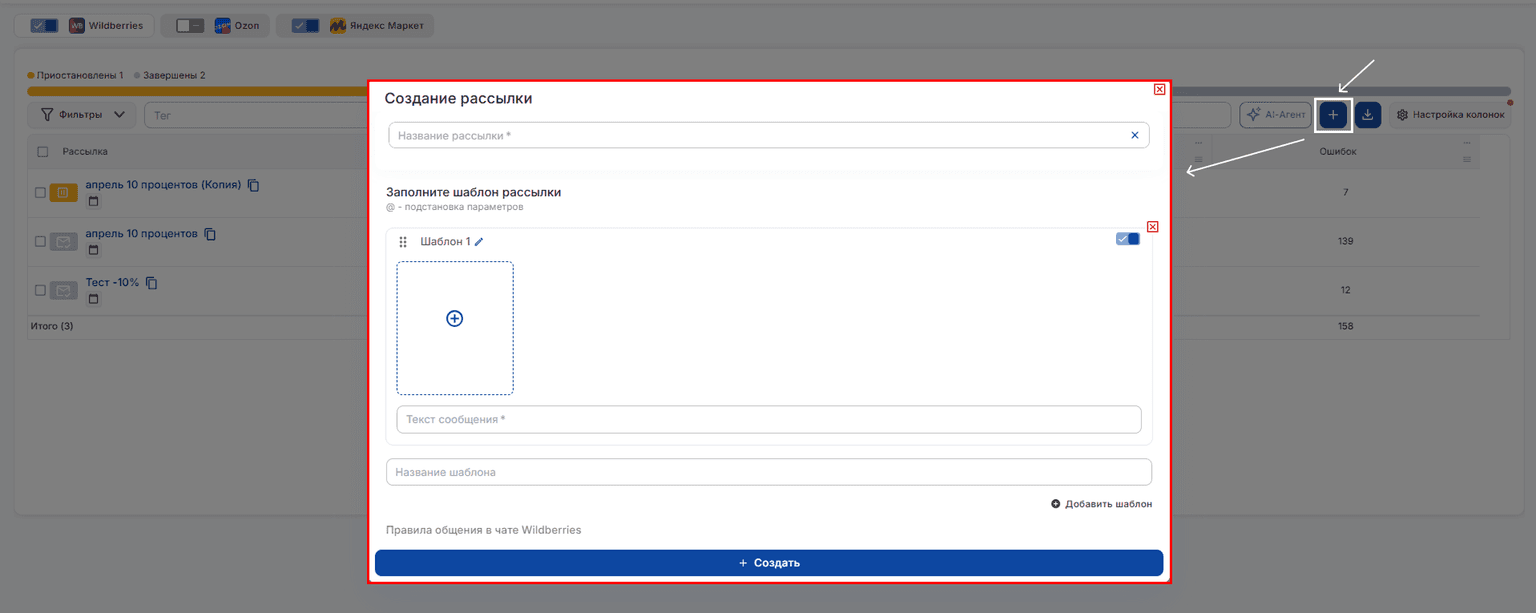Screen dimensions: 1536x613
Task: Copy the апрель 10 процентов (Копия) mailing
Action: coord(254,185)
